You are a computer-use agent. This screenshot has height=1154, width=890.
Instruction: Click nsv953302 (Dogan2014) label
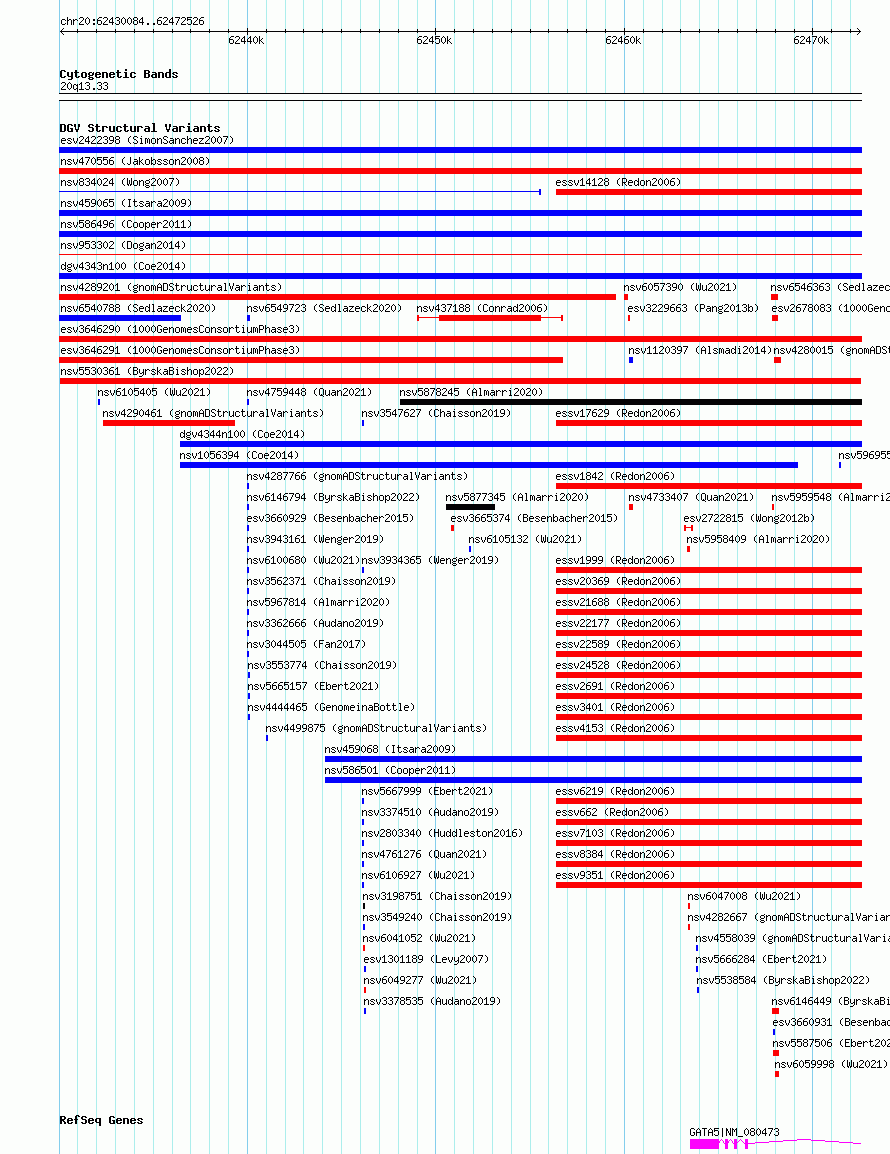tap(123, 245)
